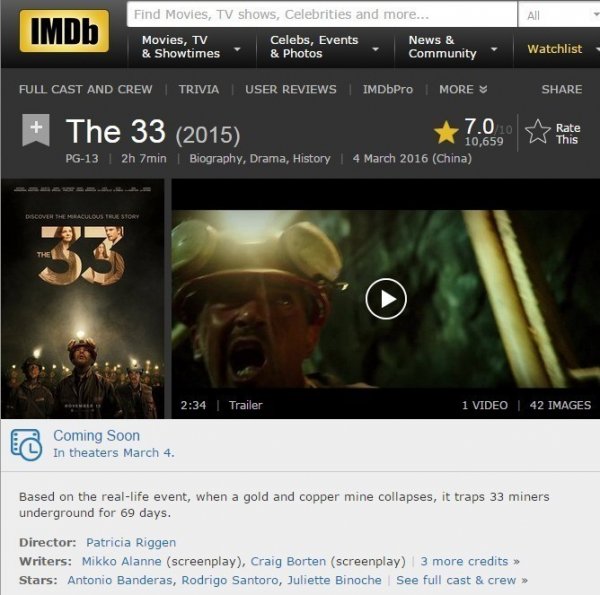Click the Share button
600x595 pixels.
[x=561, y=90]
